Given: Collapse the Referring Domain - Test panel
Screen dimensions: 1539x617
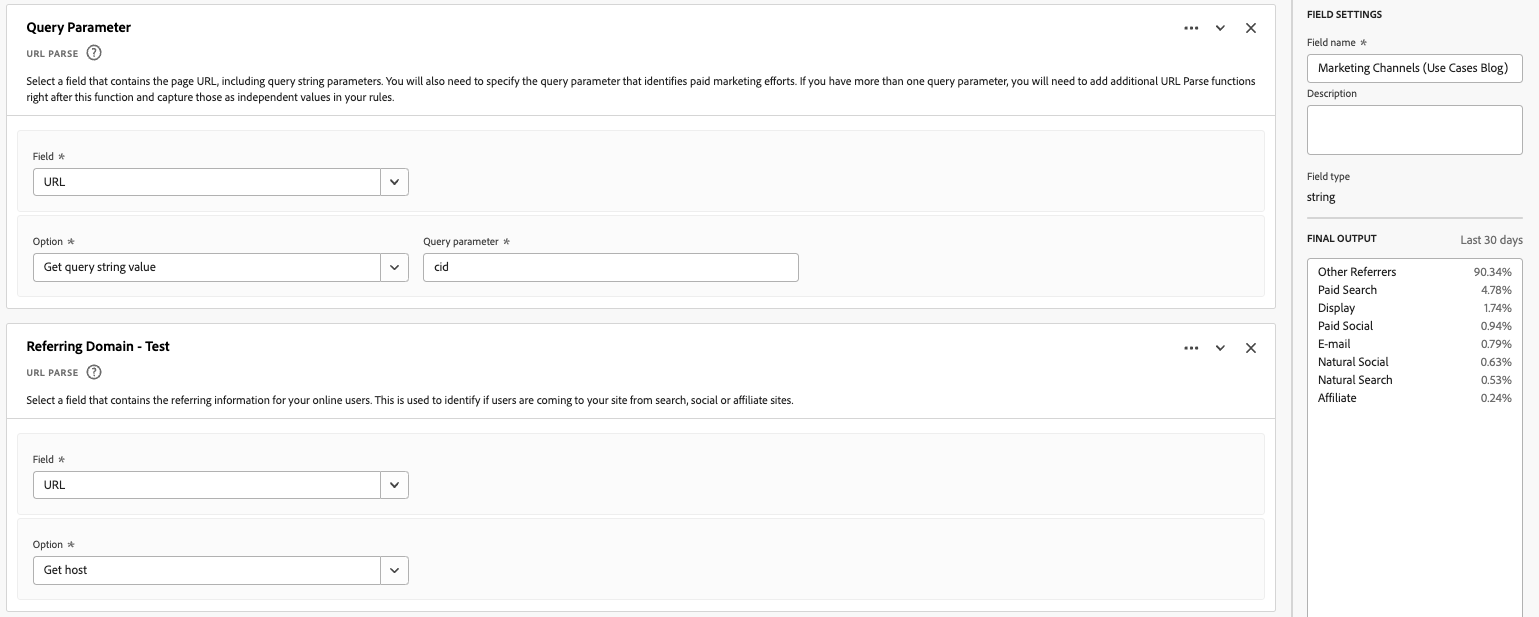Looking at the screenshot, I should (x=1220, y=348).
